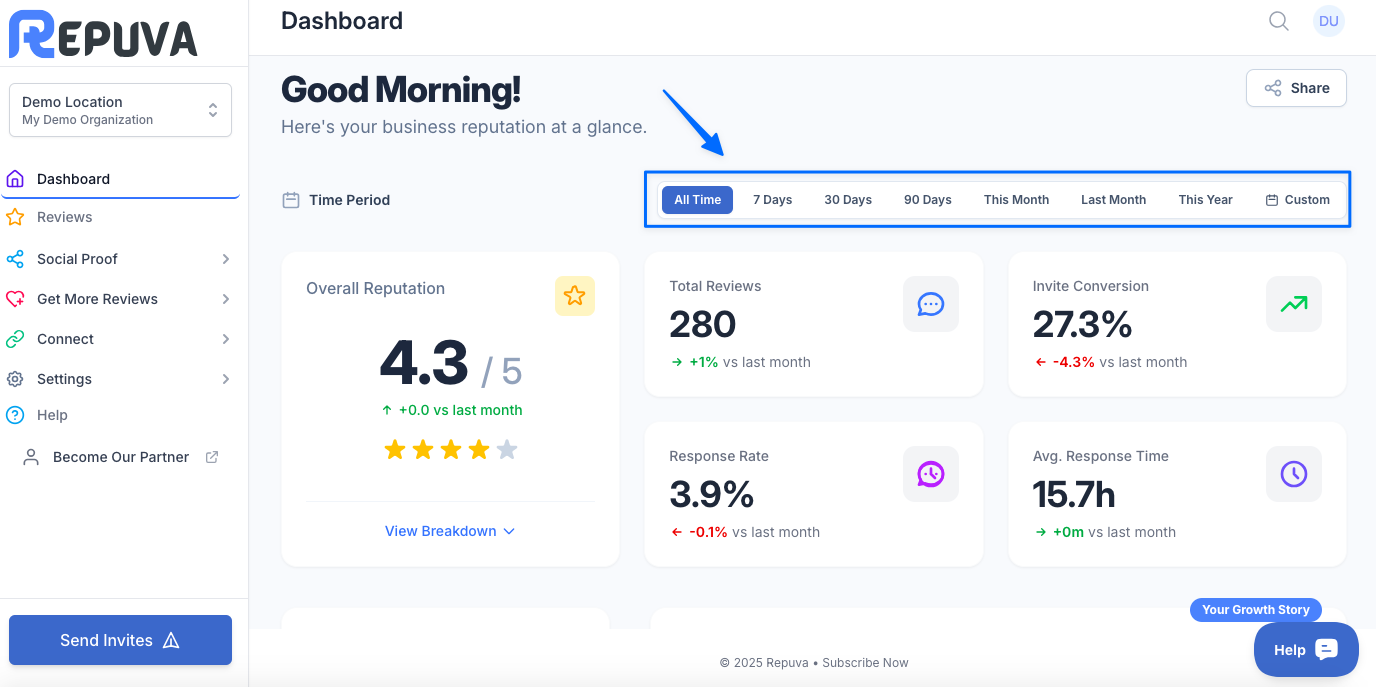Image resolution: width=1376 pixels, height=687 pixels.
Task: Select the 30 Days time period
Action: point(847,200)
